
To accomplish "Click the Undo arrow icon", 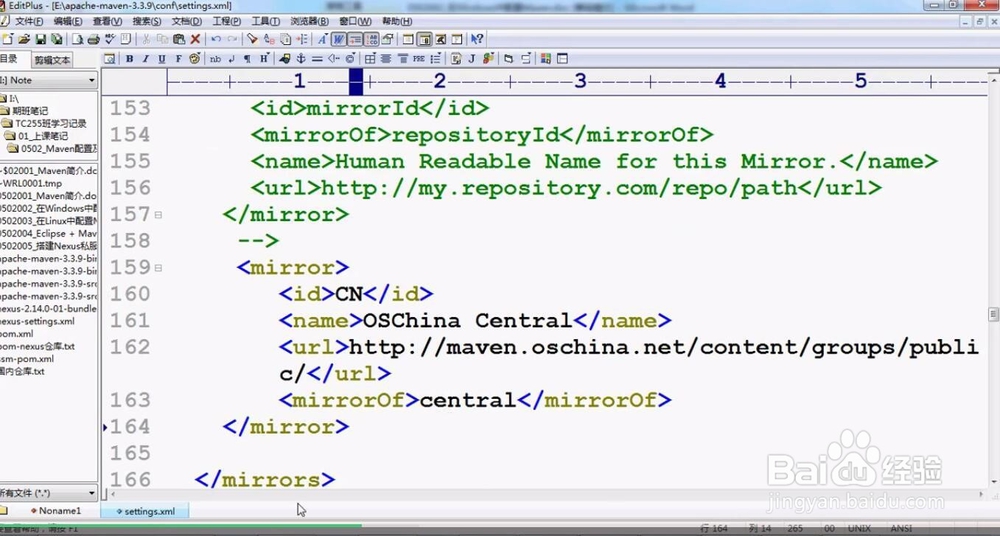I will tap(216, 40).
